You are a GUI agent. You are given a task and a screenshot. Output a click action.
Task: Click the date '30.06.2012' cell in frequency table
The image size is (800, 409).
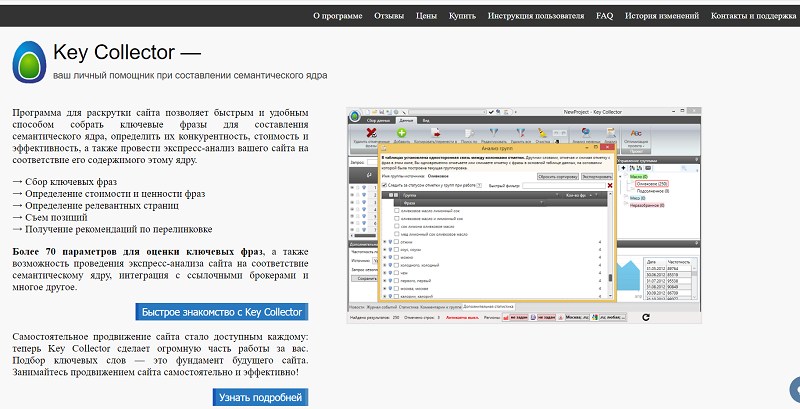pyautogui.click(x=656, y=275)
